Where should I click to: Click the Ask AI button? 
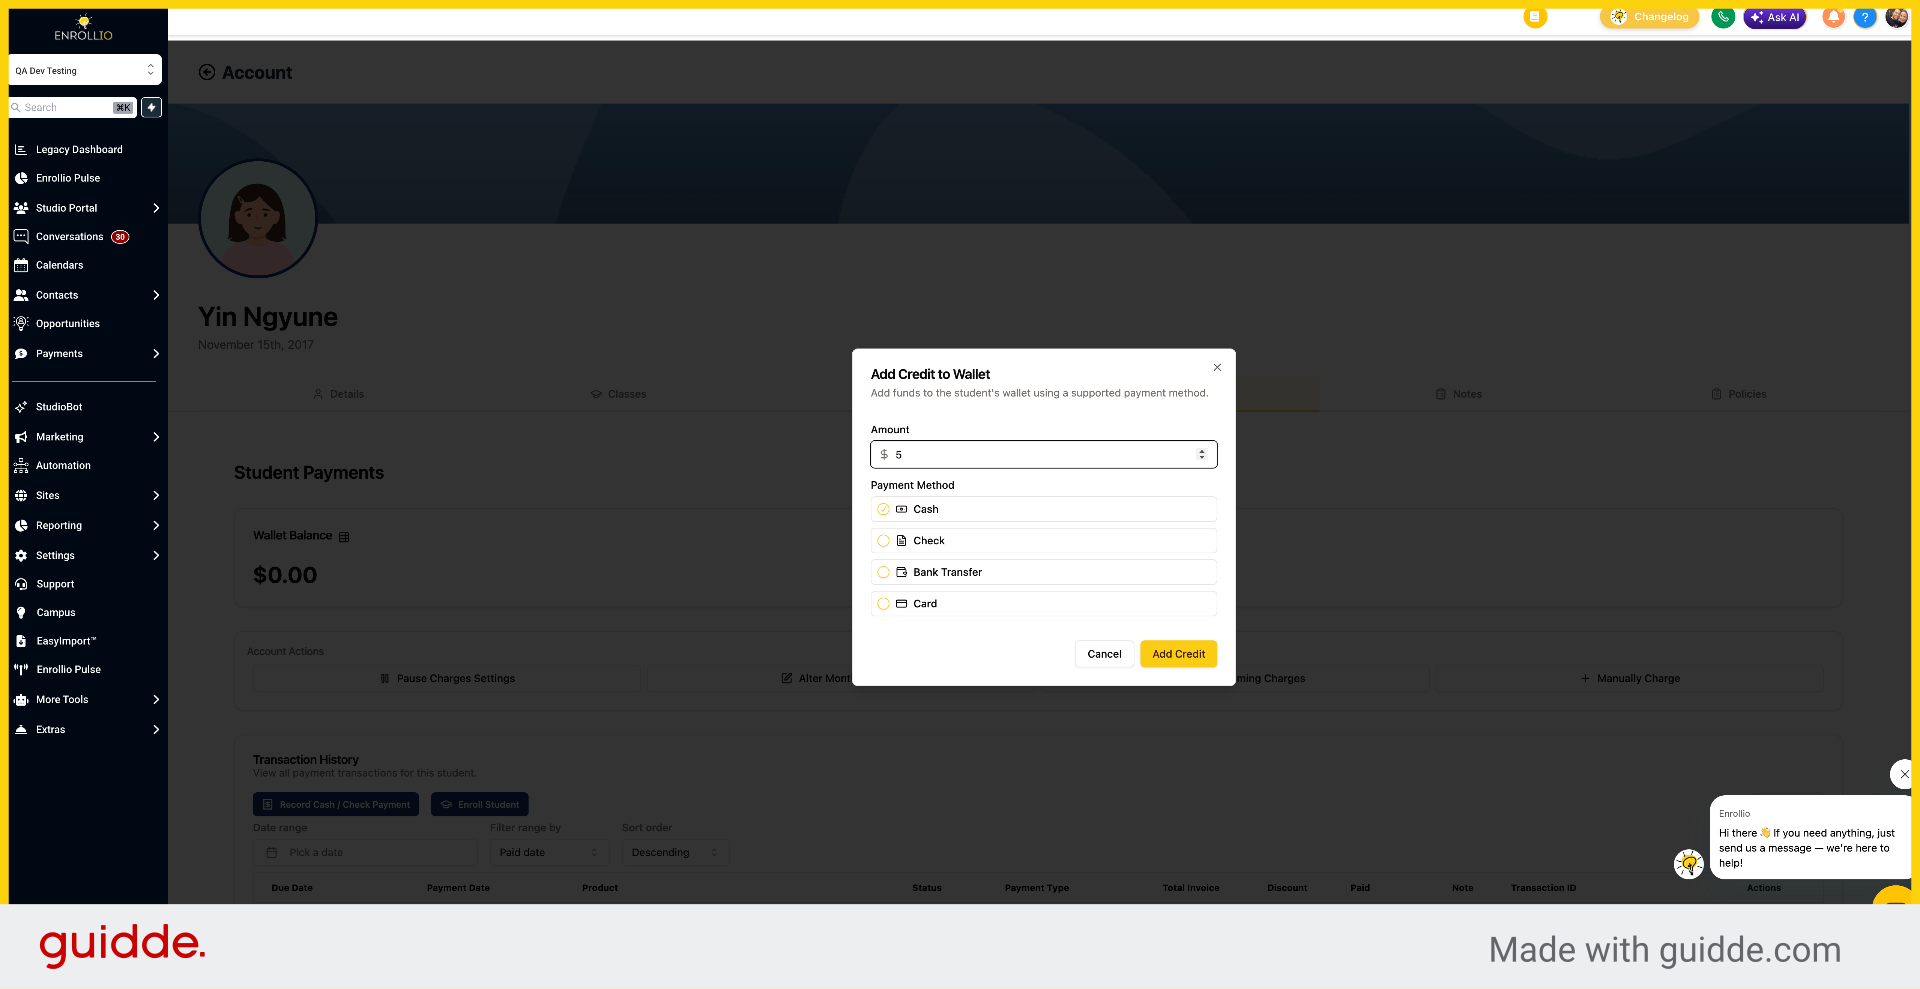point(1775,17)
